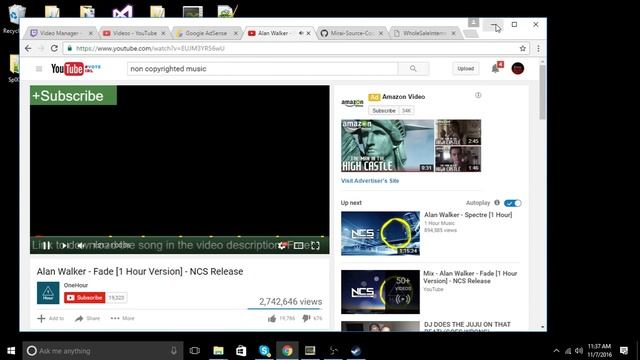Viewport: 640px width, 360px height.
Task: Open Task View on the taskbar
Action: (195, 351)
